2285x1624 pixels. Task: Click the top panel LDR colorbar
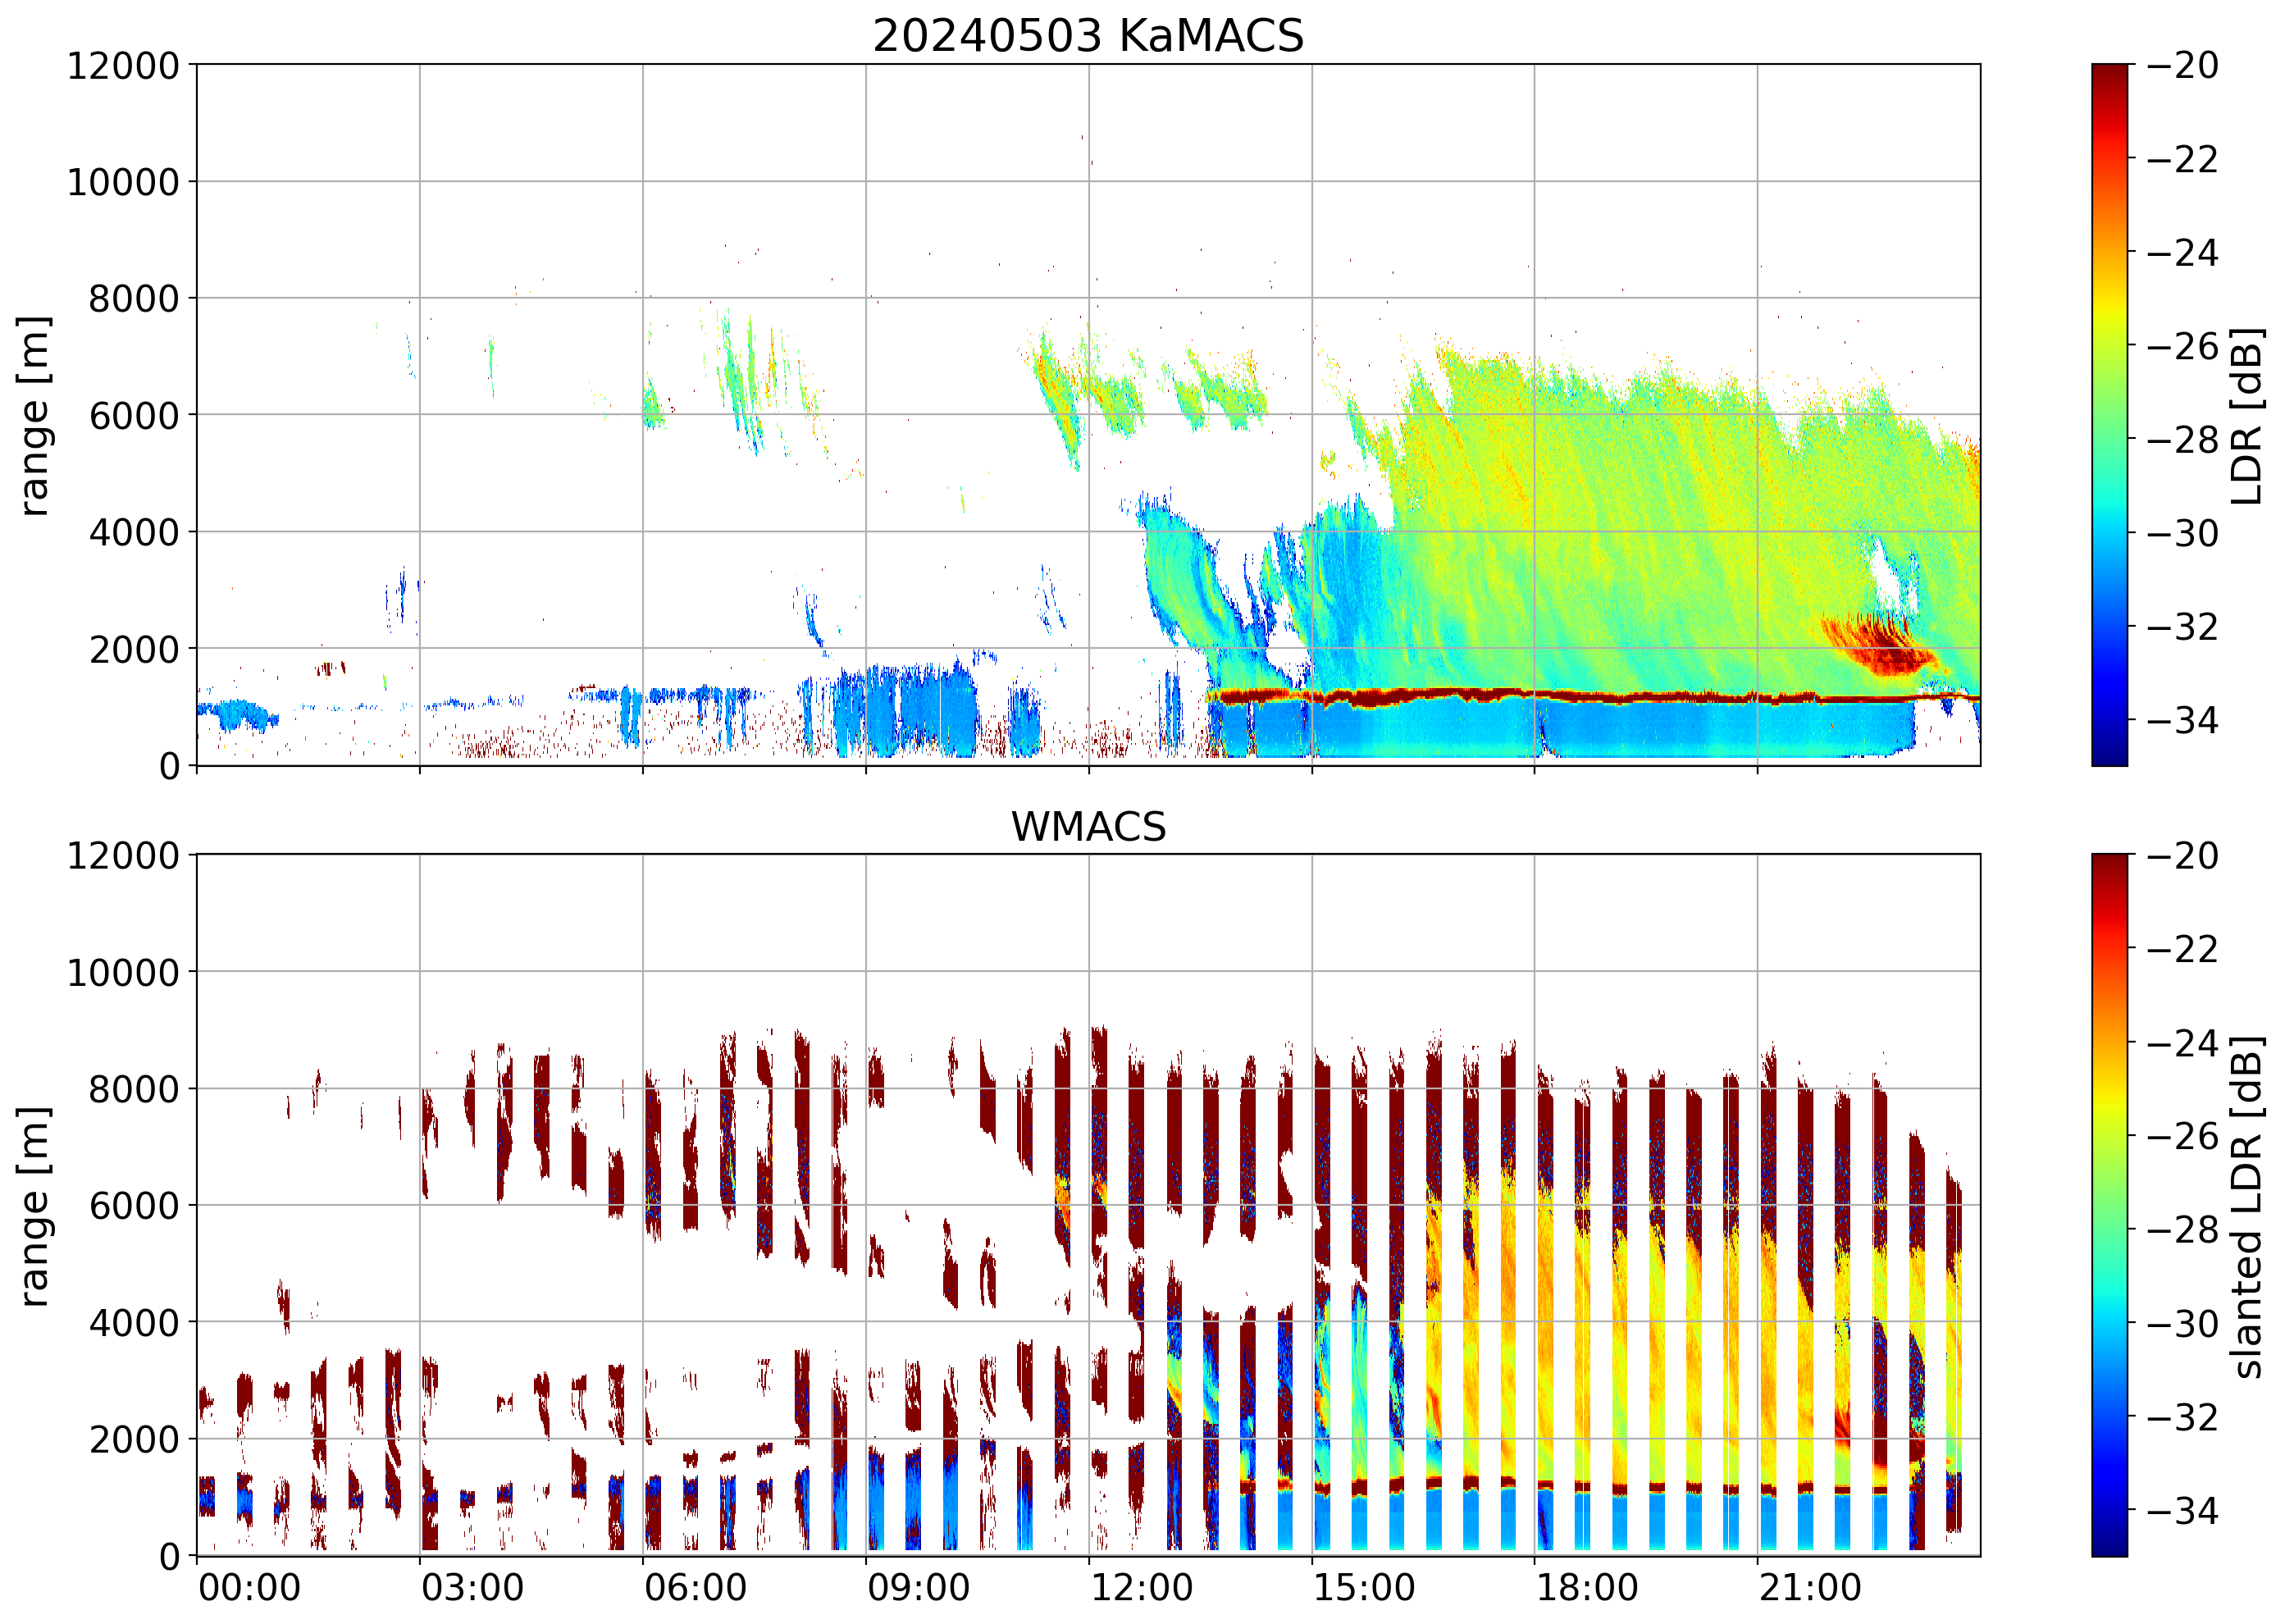coord(2109,415)
